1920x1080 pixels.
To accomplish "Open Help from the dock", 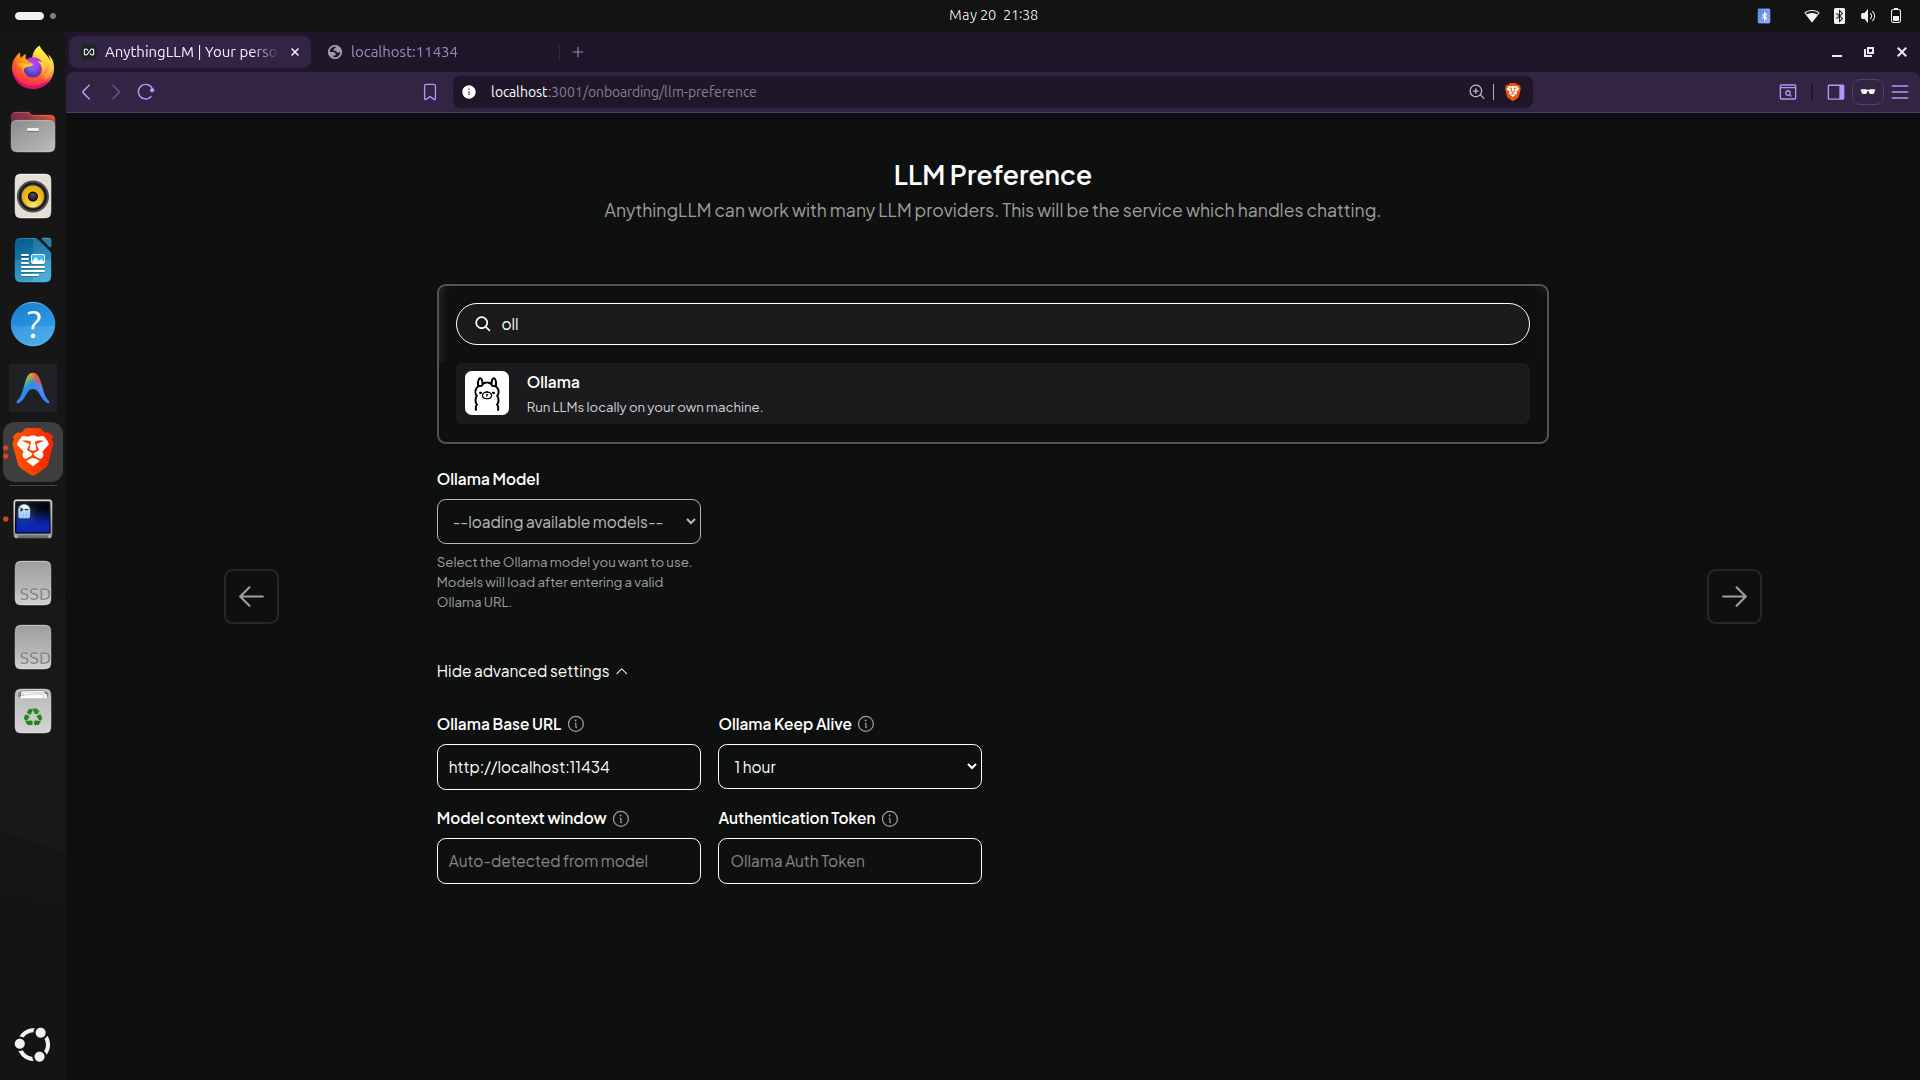I will (x=33, y=324).
